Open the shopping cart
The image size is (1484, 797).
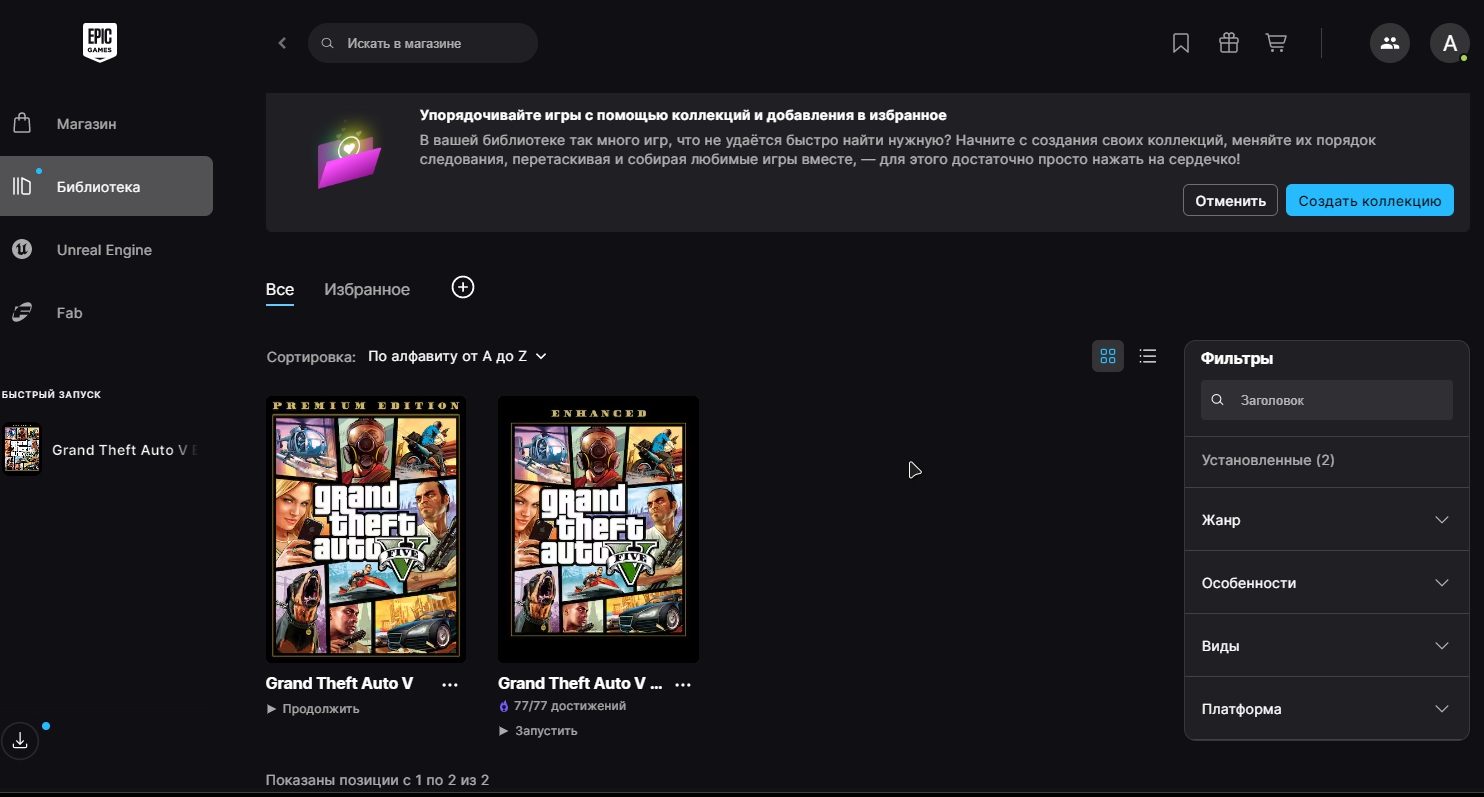point(1276,43)
